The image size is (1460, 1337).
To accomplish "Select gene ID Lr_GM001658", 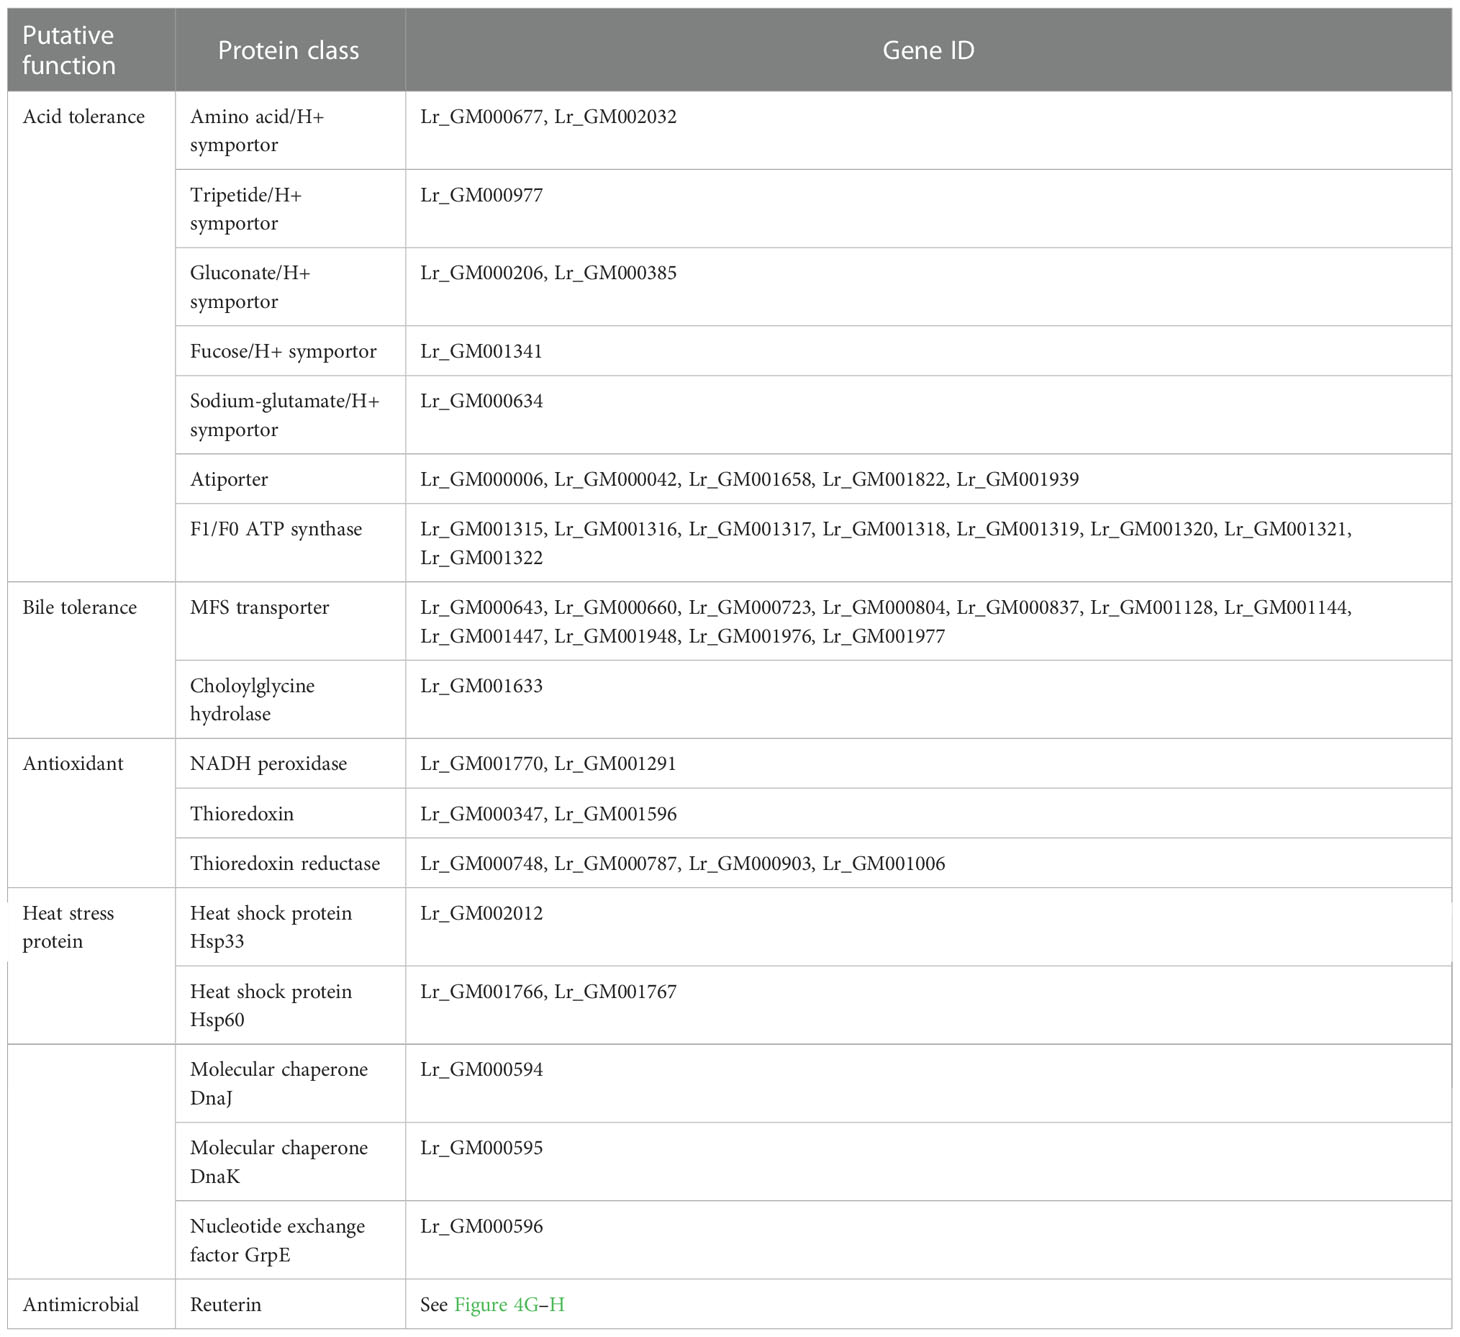I will (x=750, y=479).
